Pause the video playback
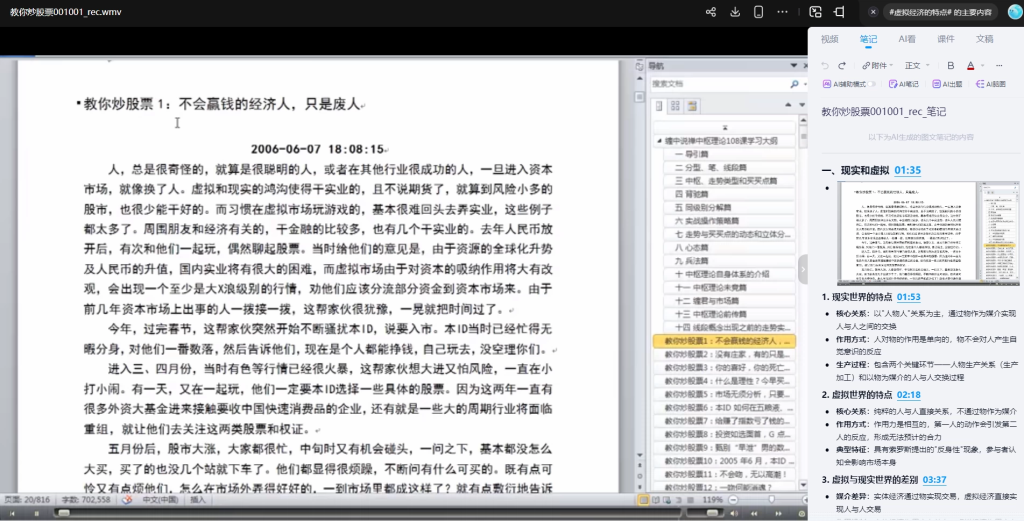 point(37,514)
